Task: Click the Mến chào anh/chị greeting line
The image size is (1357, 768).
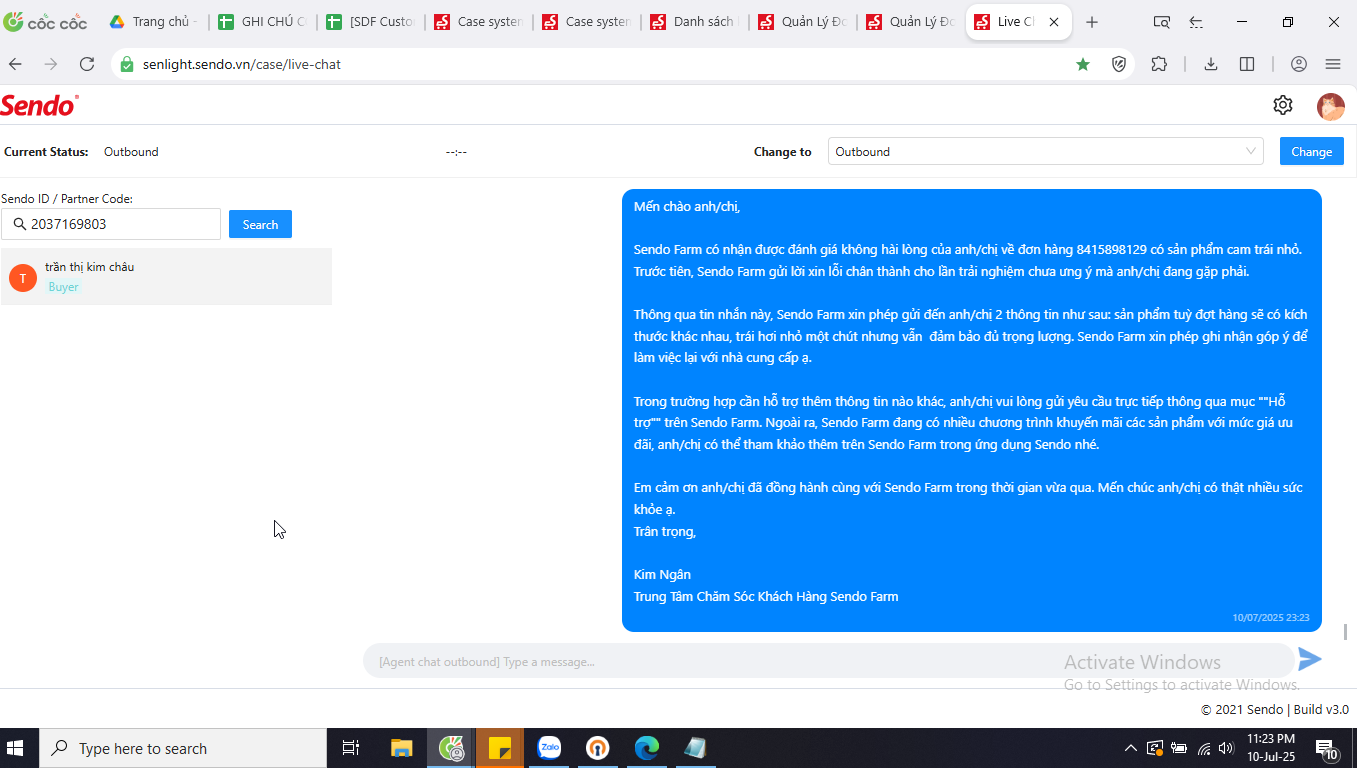Action: (687, 207)
